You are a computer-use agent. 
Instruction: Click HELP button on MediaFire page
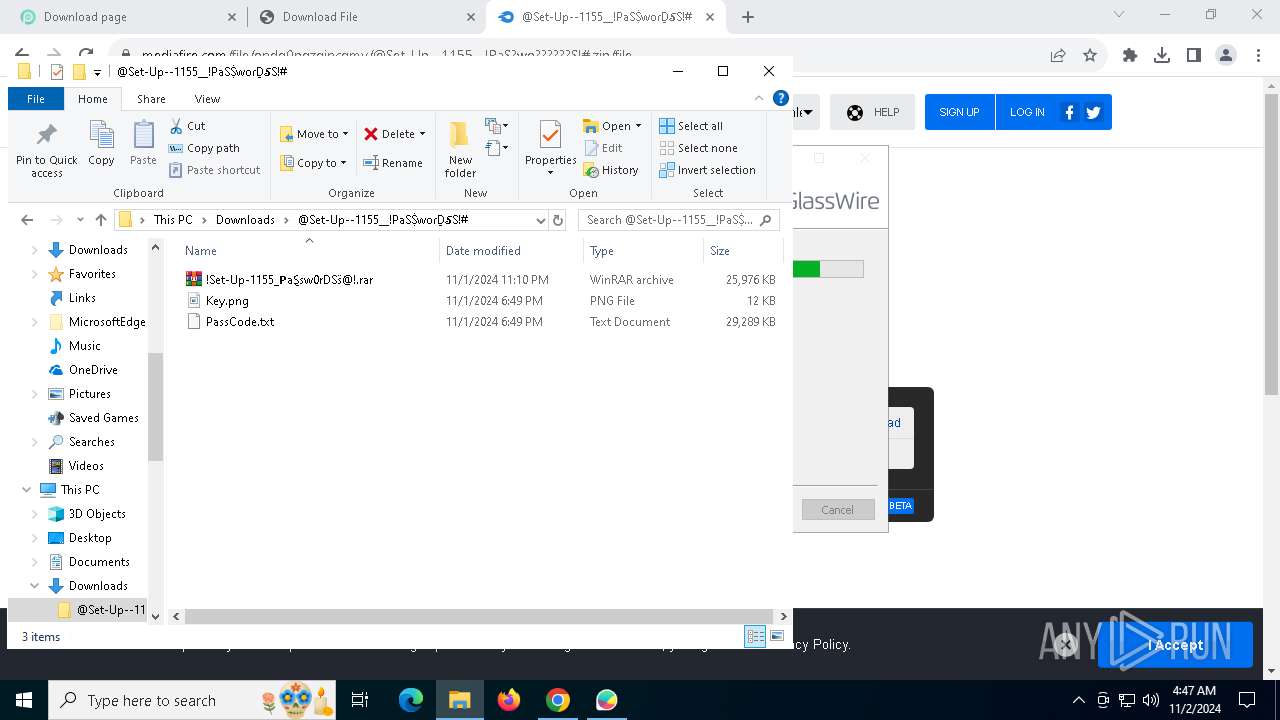point(873,112)
